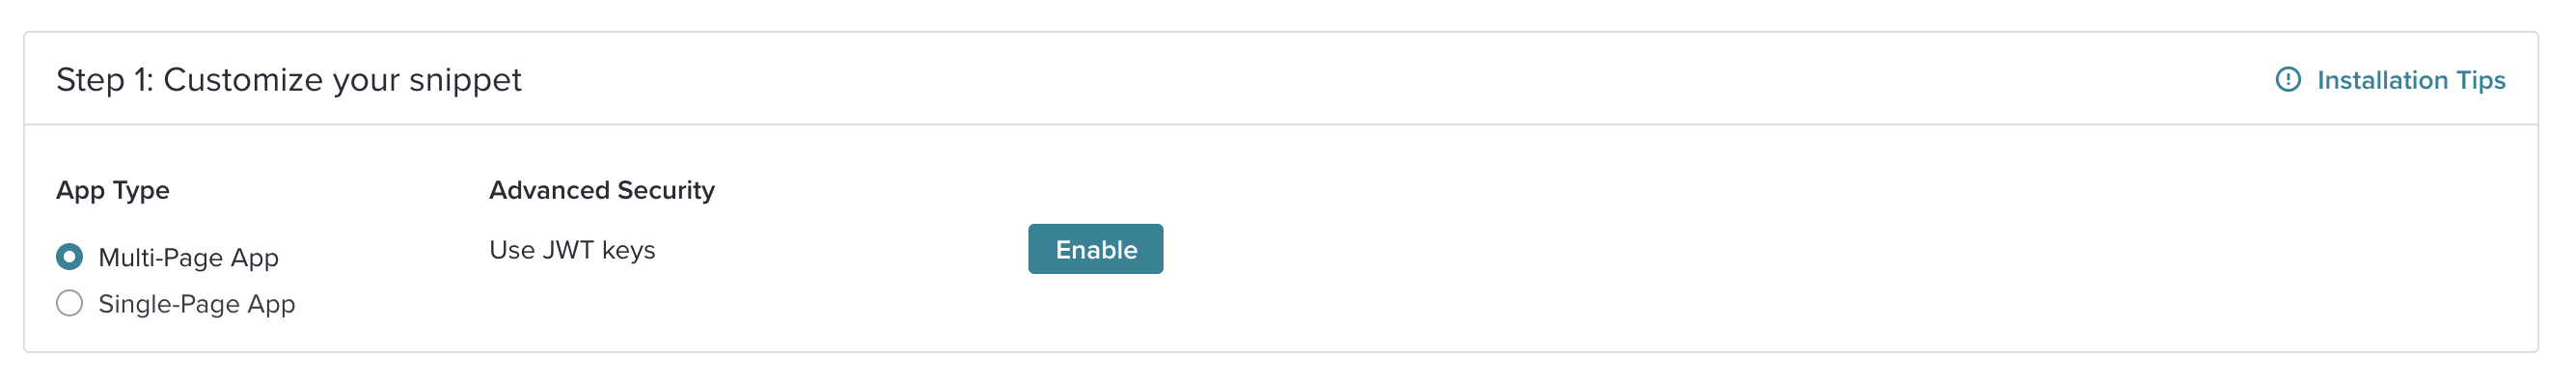This screenshot has height=382, width=2576.
Task: Select the Multi-Page App radio button
Action: click(x=69, y=257)
